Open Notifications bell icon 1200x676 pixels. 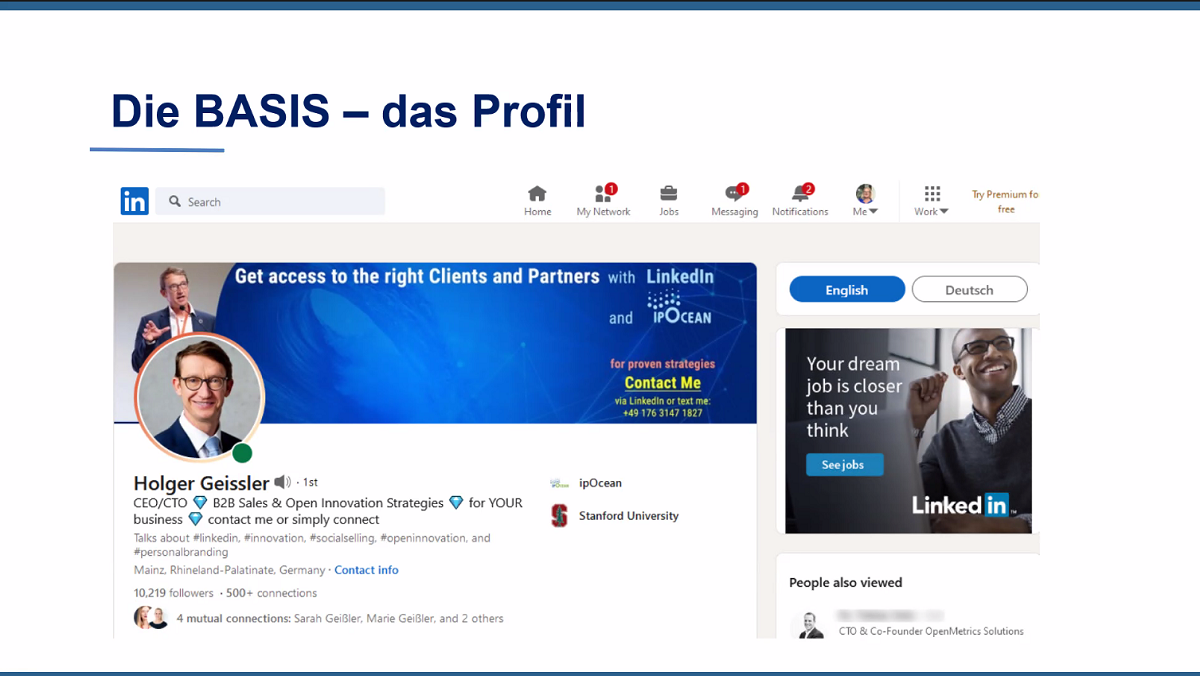[800, 201]
